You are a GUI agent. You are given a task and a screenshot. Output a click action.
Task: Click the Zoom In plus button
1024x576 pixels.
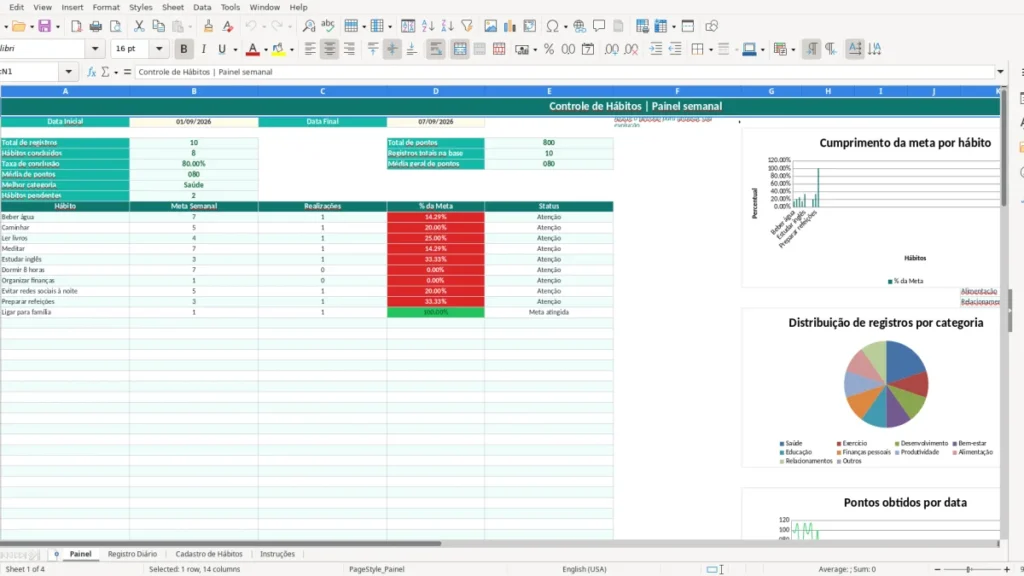point(1006,569)
